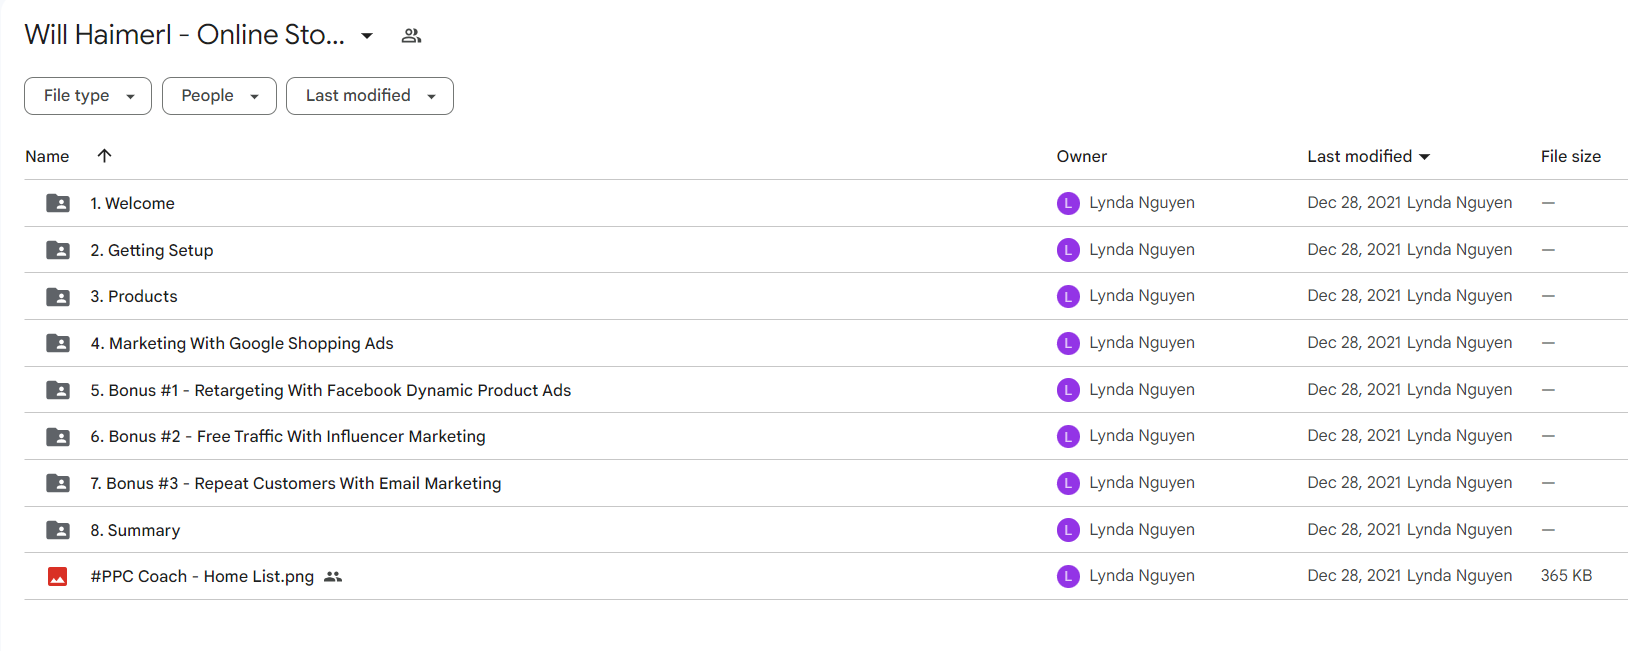Image resolution: width=1628 pixels, height=651 pixels.
Task: Click the image file icon for PPC Coach png
Action: 58,577
